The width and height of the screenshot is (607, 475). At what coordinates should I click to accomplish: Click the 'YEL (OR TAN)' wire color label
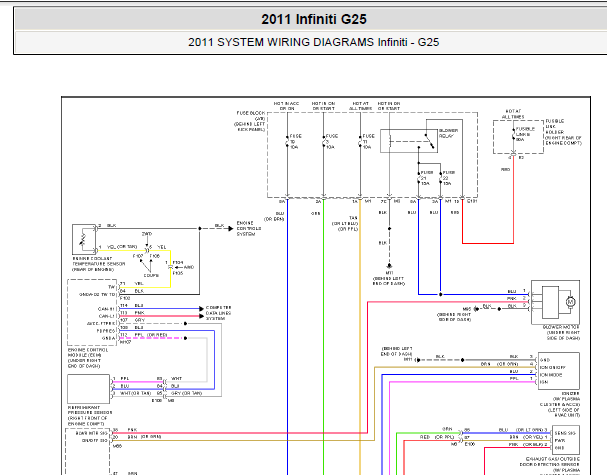tap(122, 247)
